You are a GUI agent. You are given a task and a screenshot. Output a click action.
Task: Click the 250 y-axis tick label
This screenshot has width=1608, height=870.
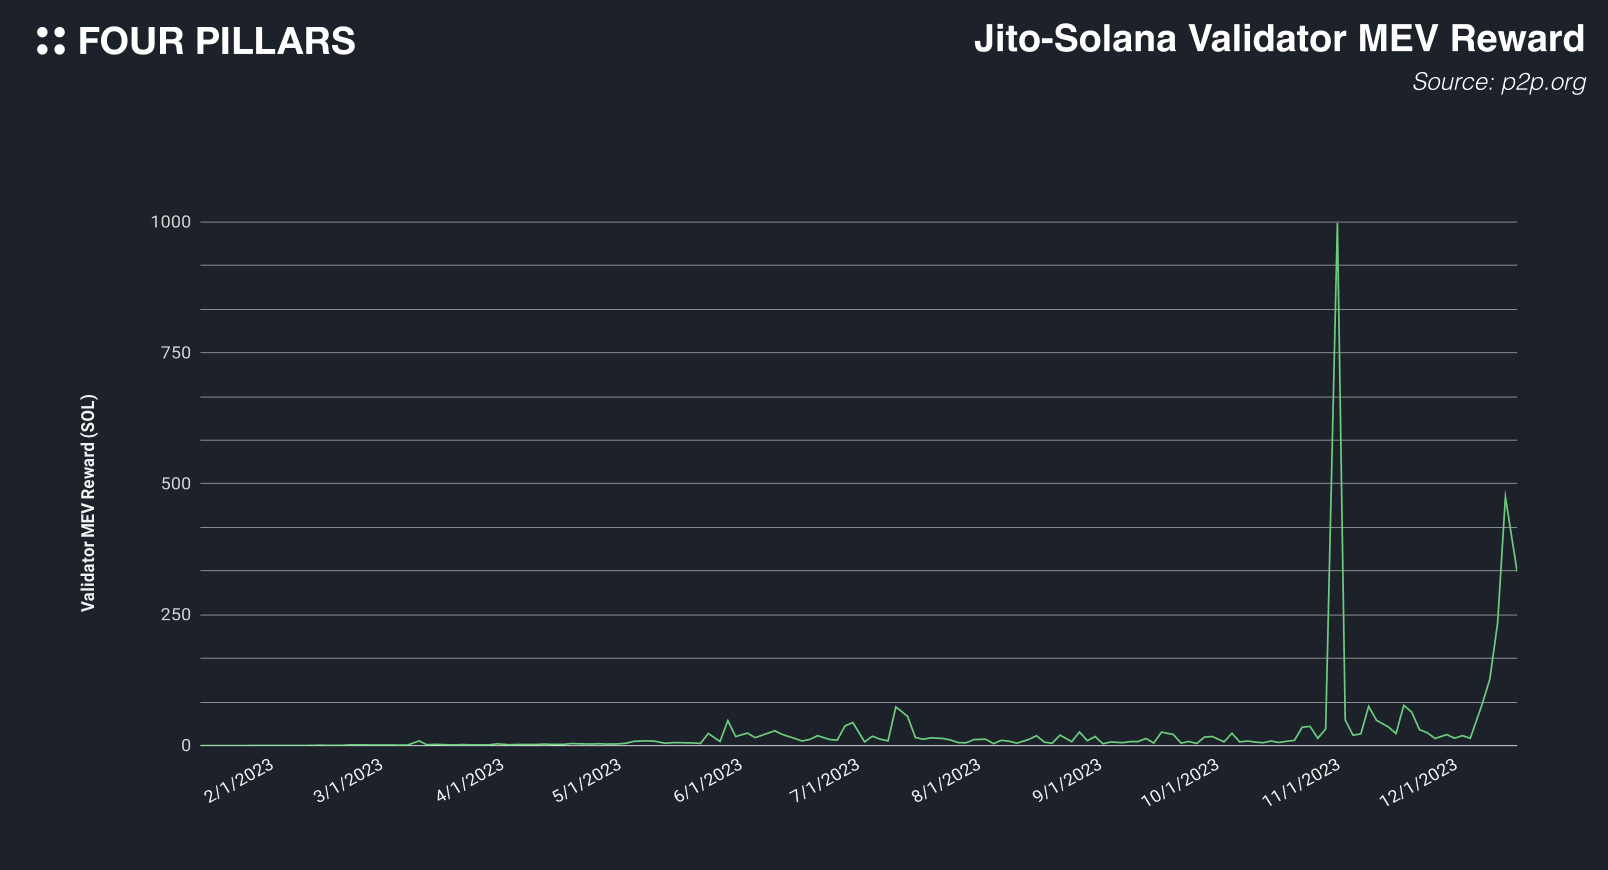pos(175,615)
